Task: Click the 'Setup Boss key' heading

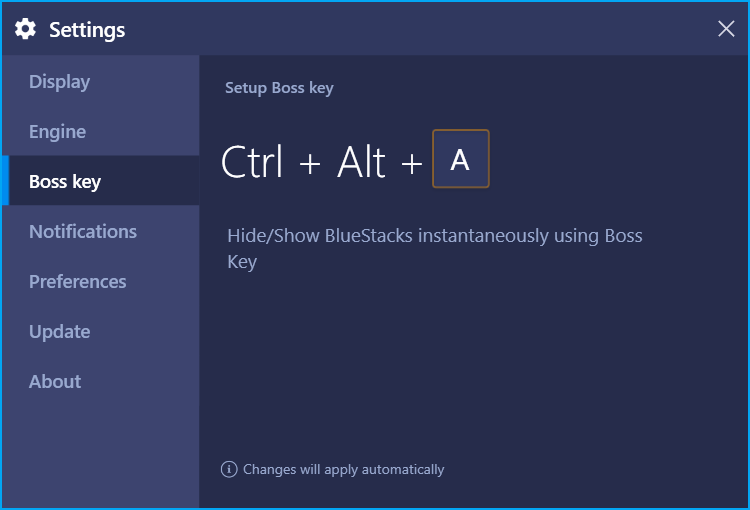Action: (279, 88)
